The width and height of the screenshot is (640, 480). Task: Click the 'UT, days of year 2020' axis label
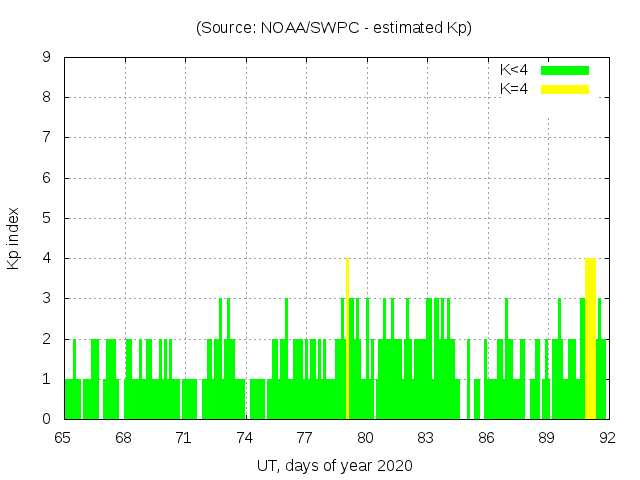click(x=334, y=465)
